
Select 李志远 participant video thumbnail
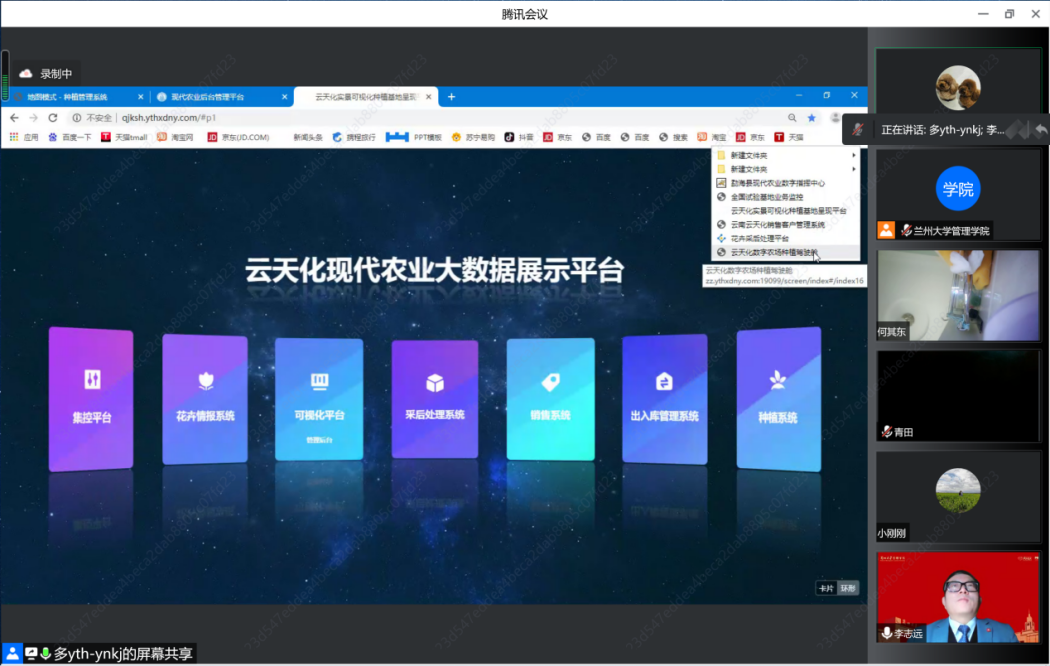coord(958,596)
